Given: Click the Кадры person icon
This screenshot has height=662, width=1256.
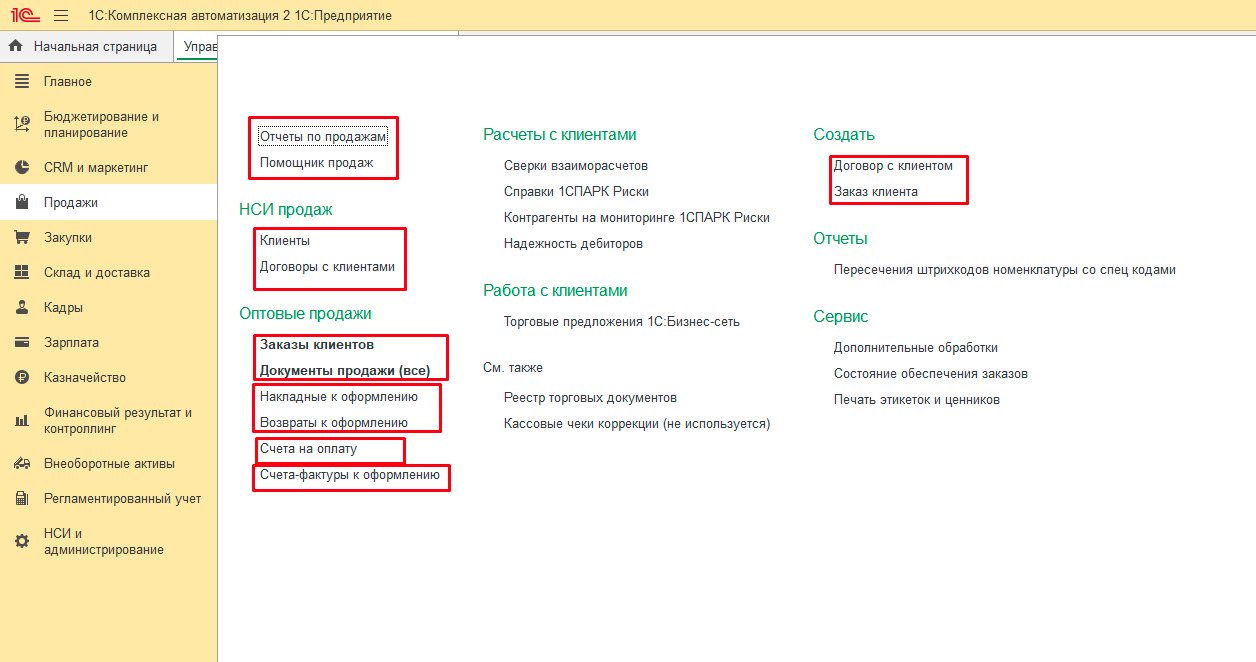Looking at the screenshot, I should click(22, 308).
